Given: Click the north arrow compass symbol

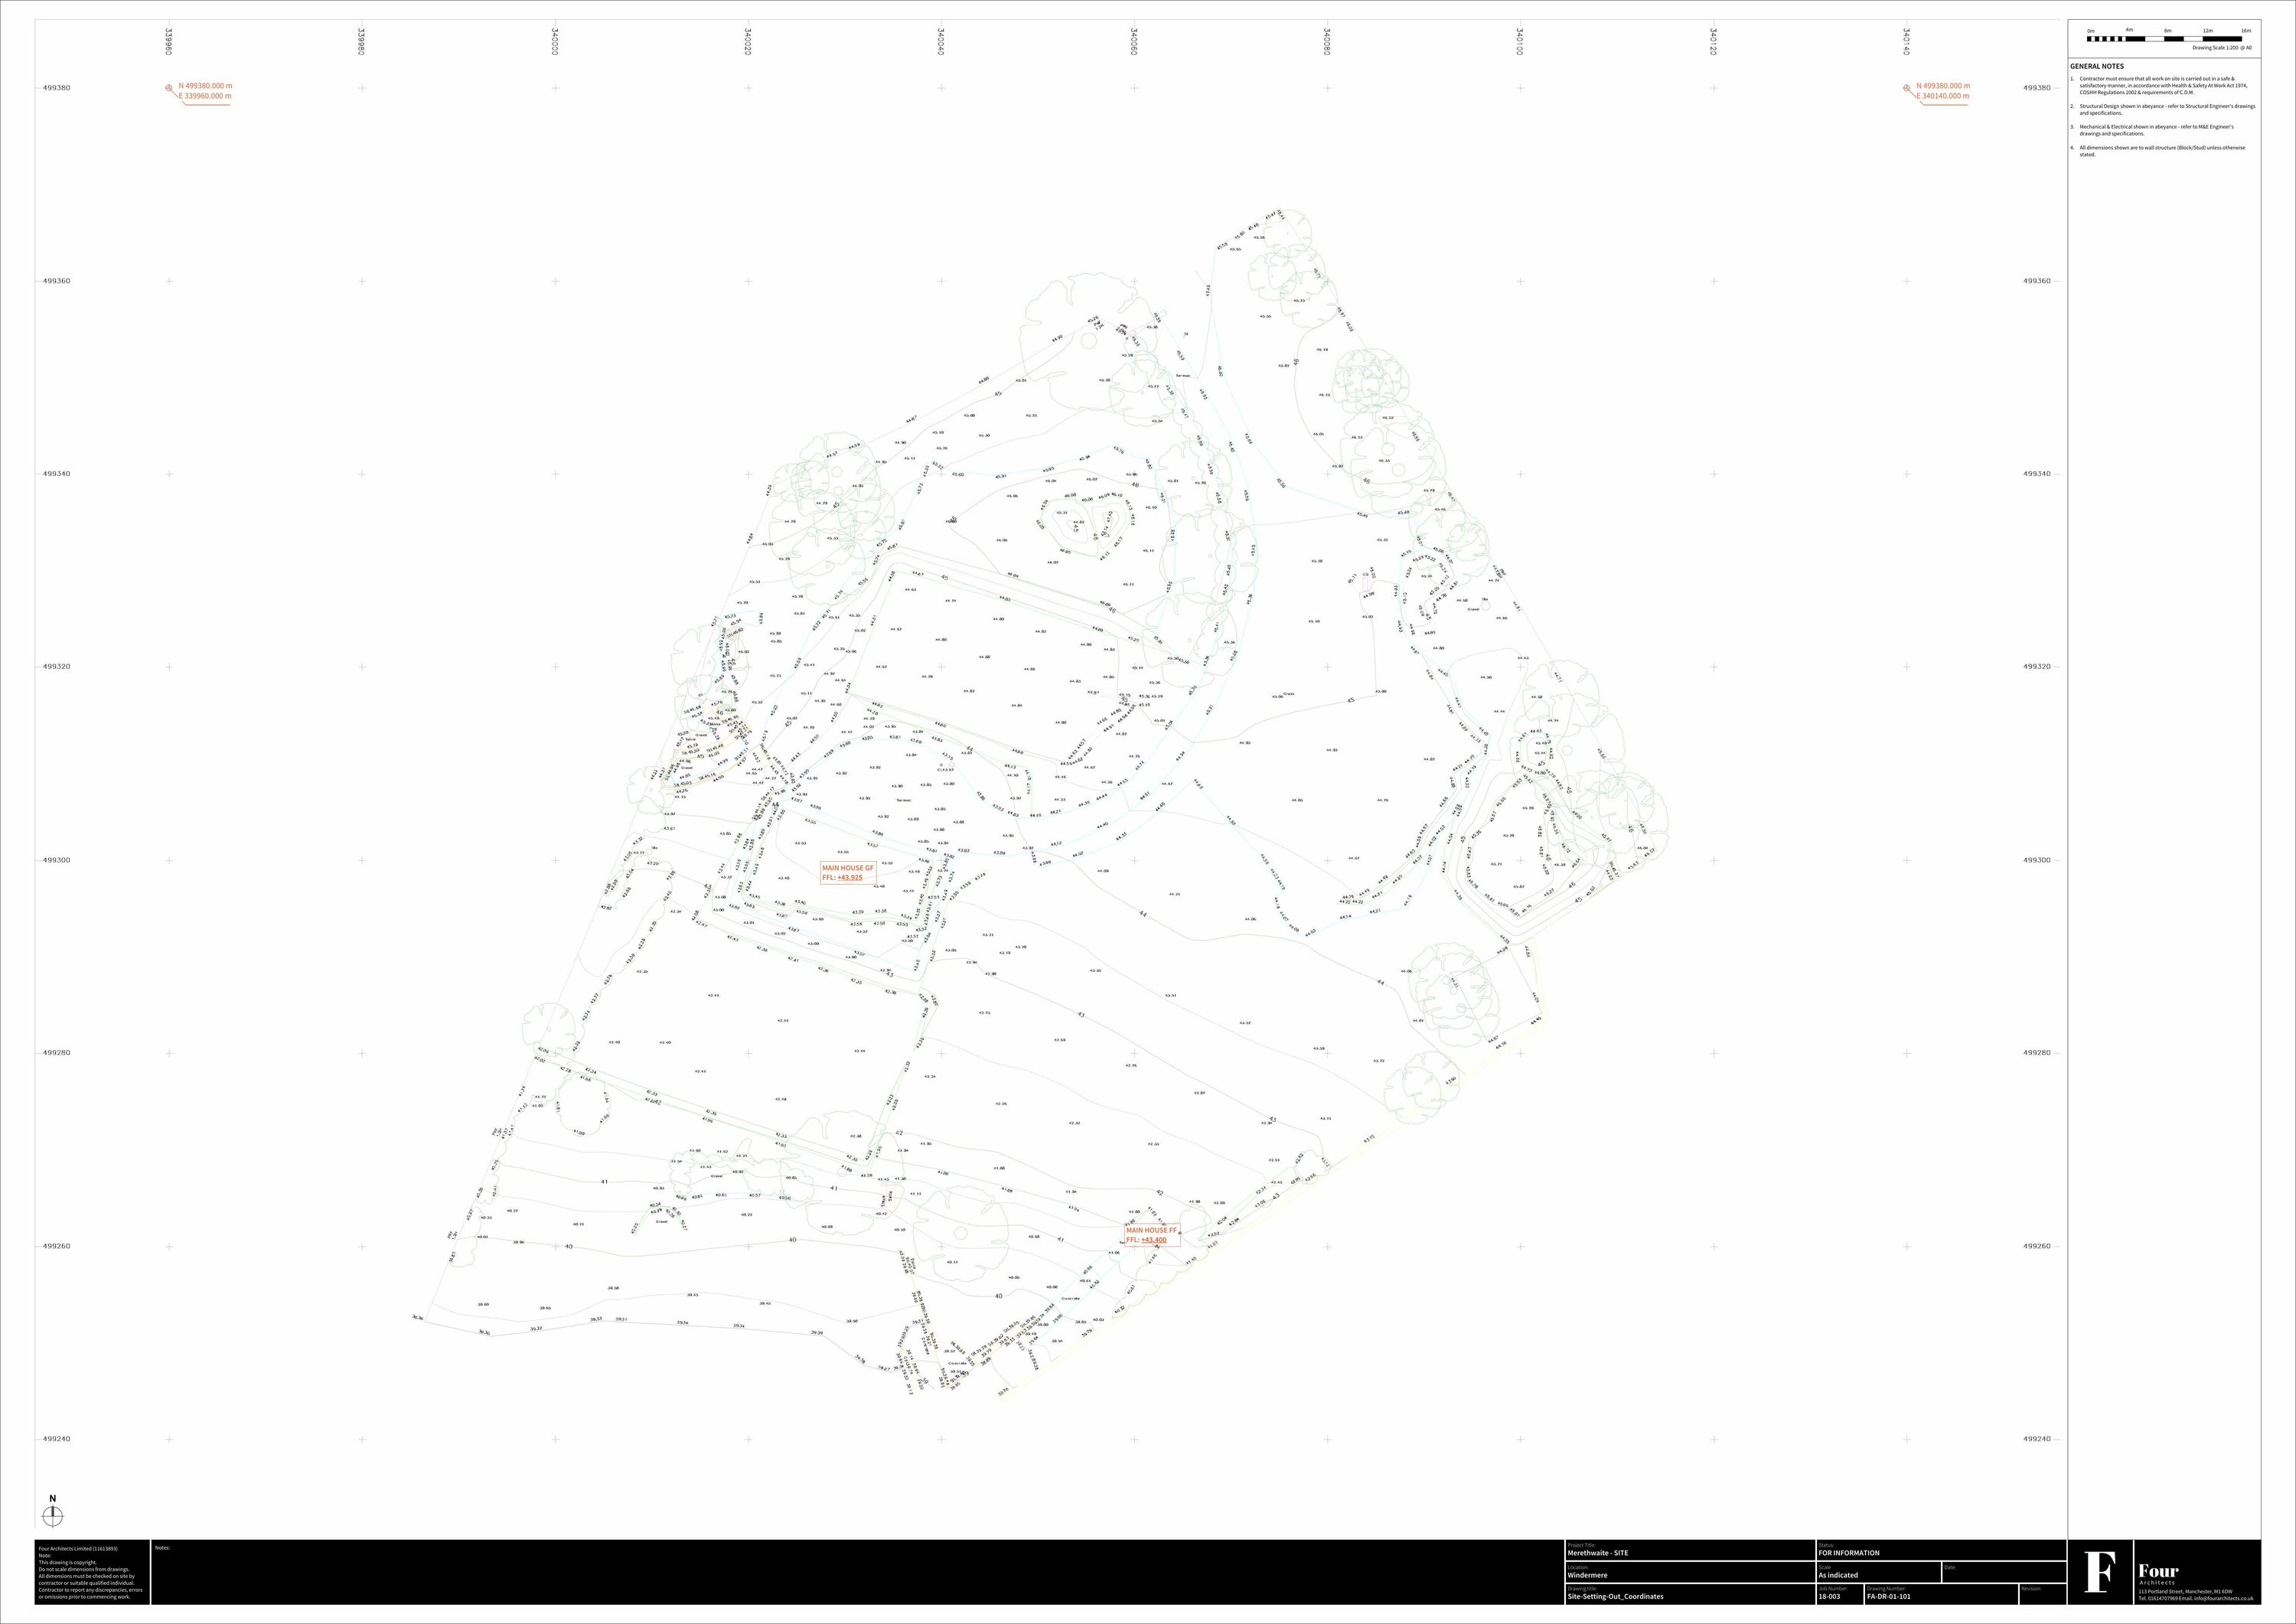Looking at the screenshot, I should click(53, 1516).
